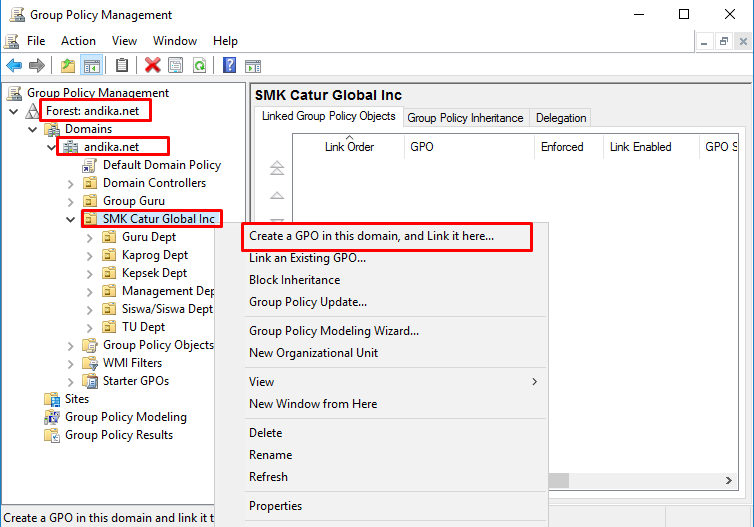Open the Window menu
This screenshot has height=527, width=754.
(175, 41)
